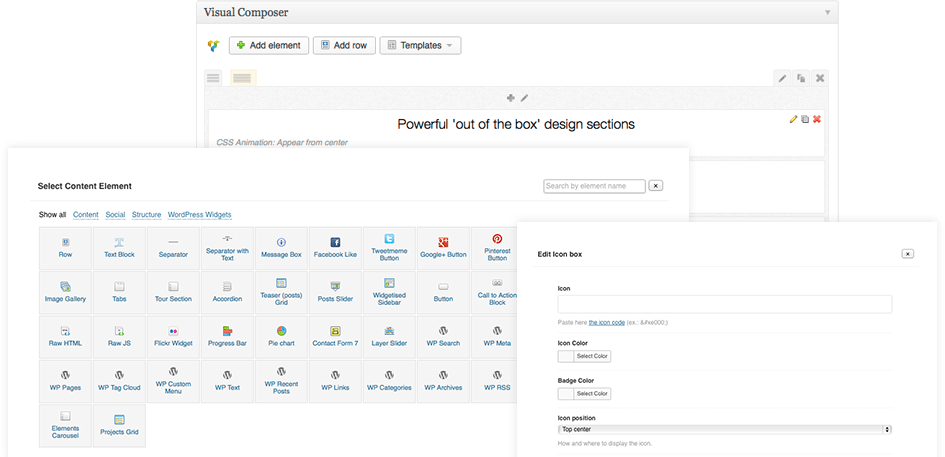Insert the Facebook Like element
This screenshot has height=457, width=945.
tap(335, 248)
